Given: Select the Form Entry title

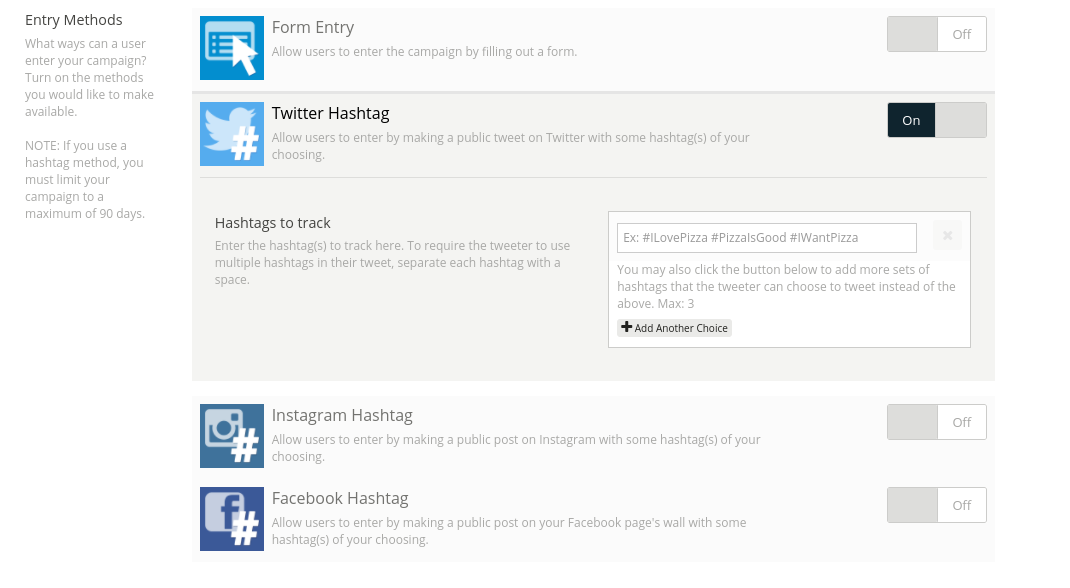Looking at the screenshot, I should 313,27.
